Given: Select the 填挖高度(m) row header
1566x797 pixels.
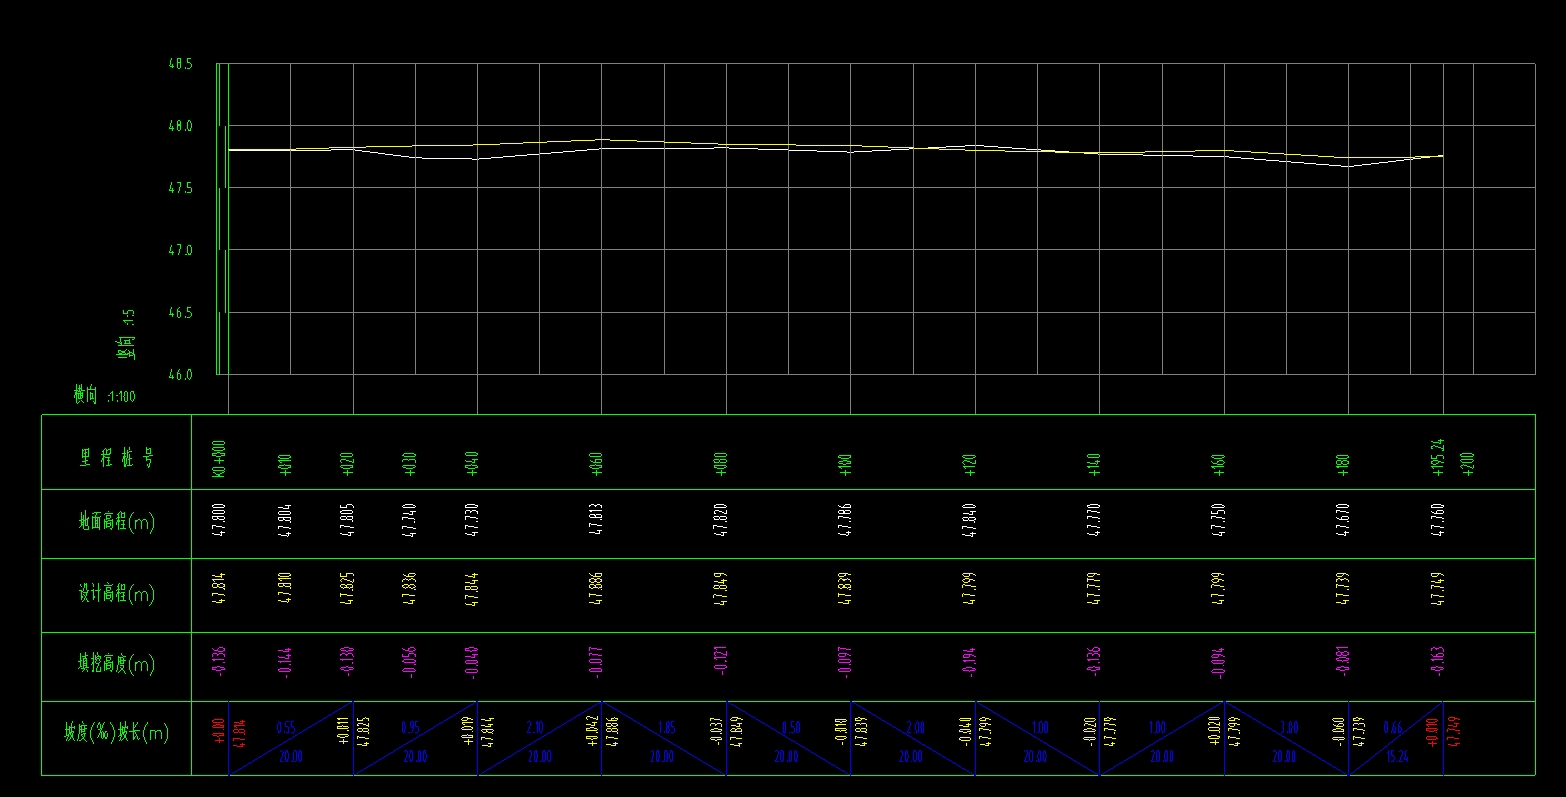Looking at the screenshot, I should 117,664.
